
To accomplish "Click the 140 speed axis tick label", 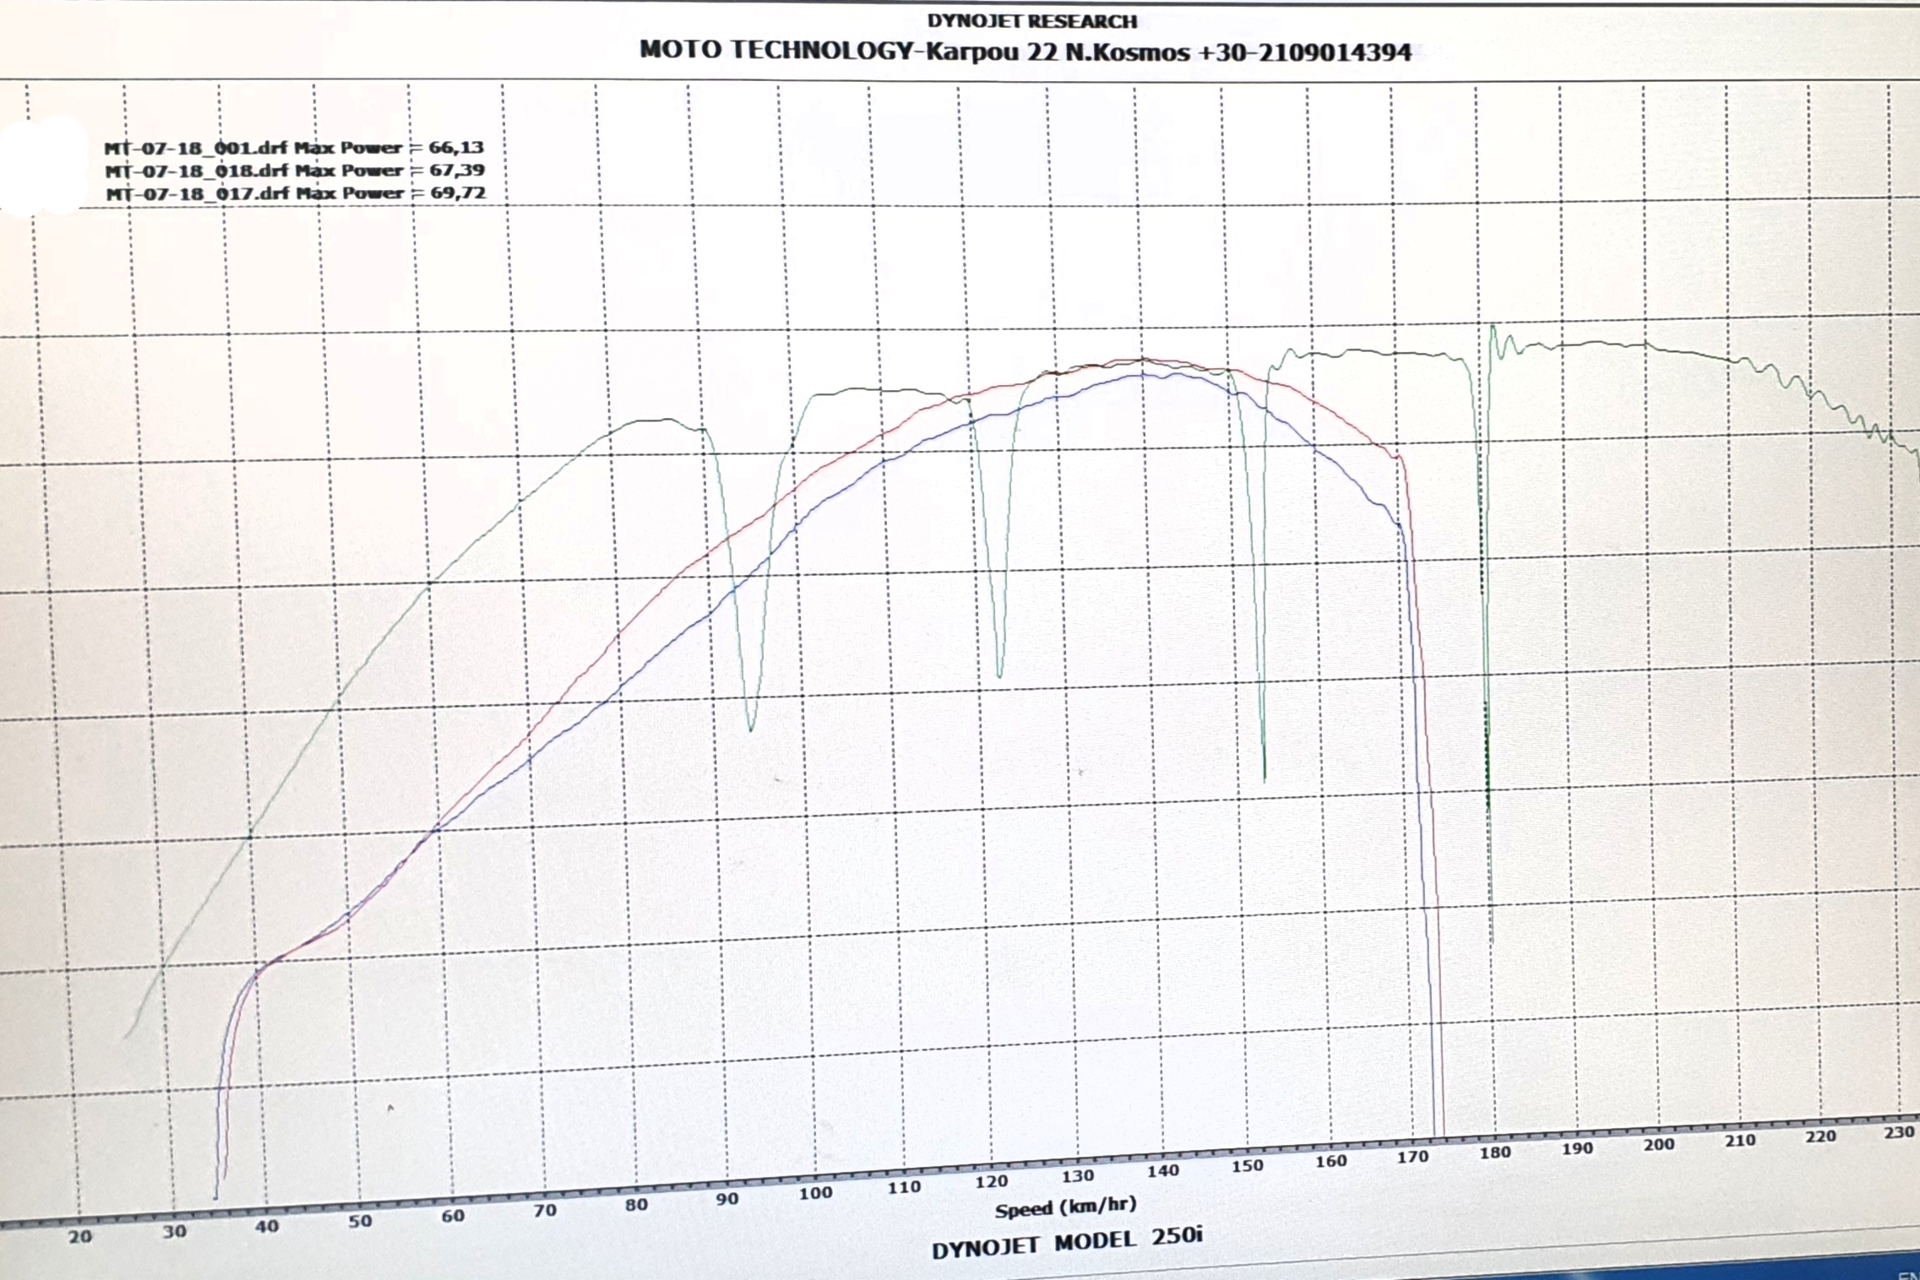I will [1163, 1171].
